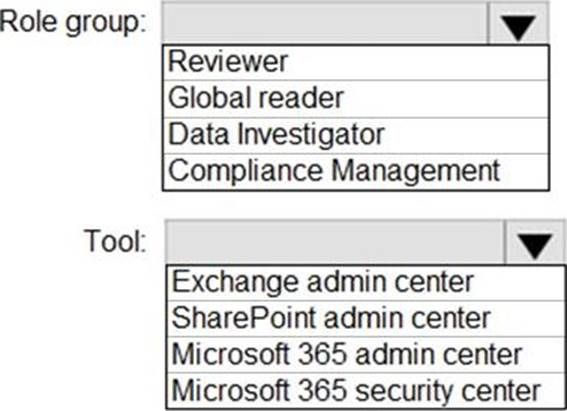567x411 pixels.
Task: Click the Tool dropdown arrow
Action: (534, 243)
